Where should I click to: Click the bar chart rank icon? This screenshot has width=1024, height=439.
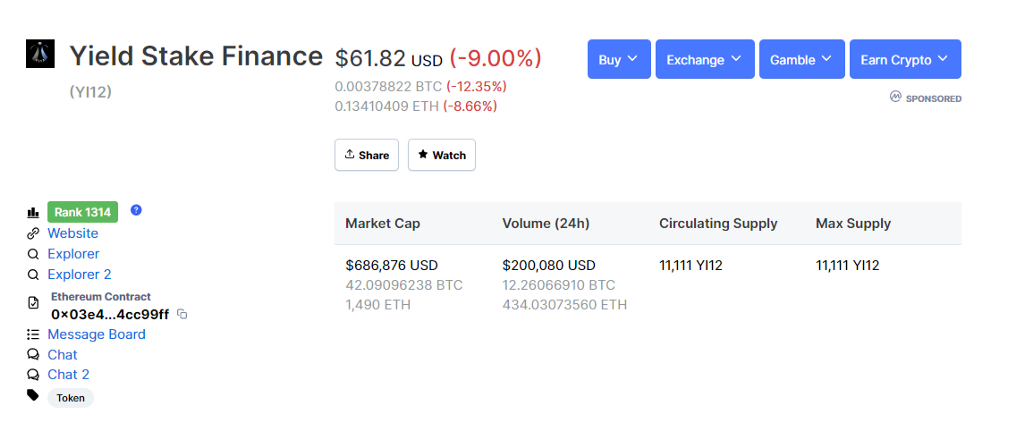33,212
